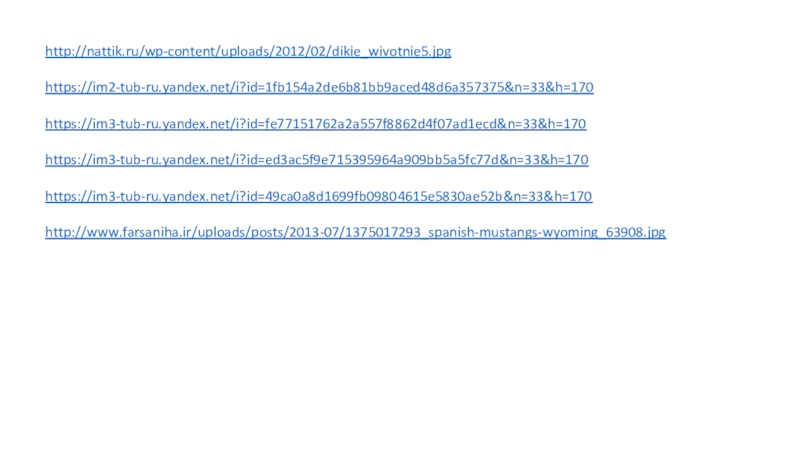Screen dimensions: 800x450
Task: Visit the yandex link ending in 30ae52b&n=33&h=170
Action: pos(319,196)
